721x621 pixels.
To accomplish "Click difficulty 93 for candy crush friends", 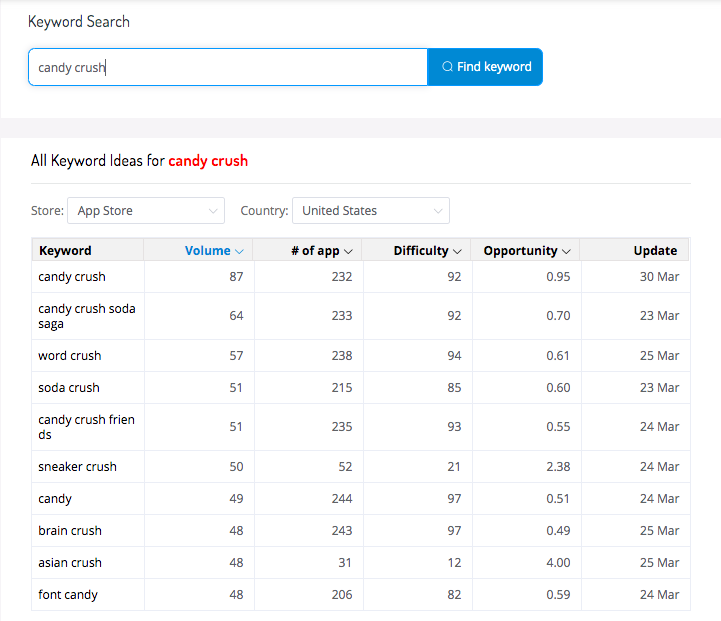I will 454,427.
